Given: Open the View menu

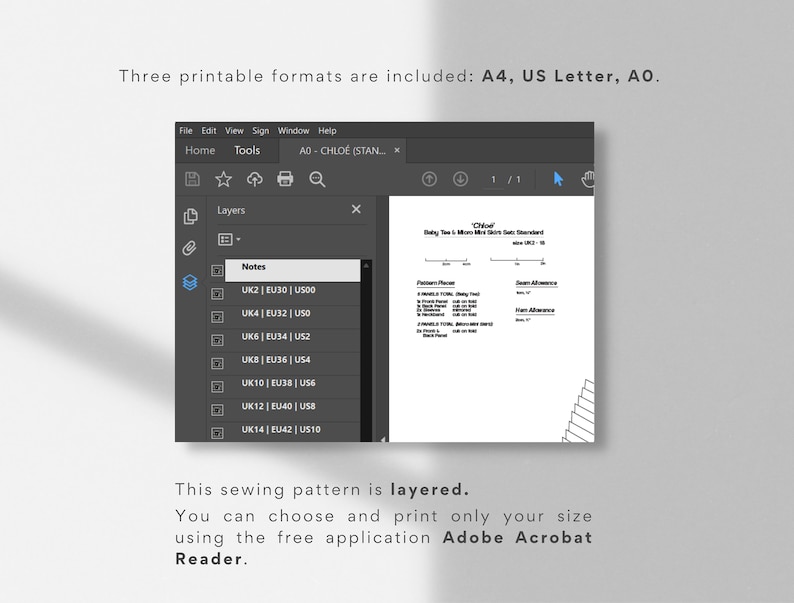Looking at the screenshot, I should (234, 131).
